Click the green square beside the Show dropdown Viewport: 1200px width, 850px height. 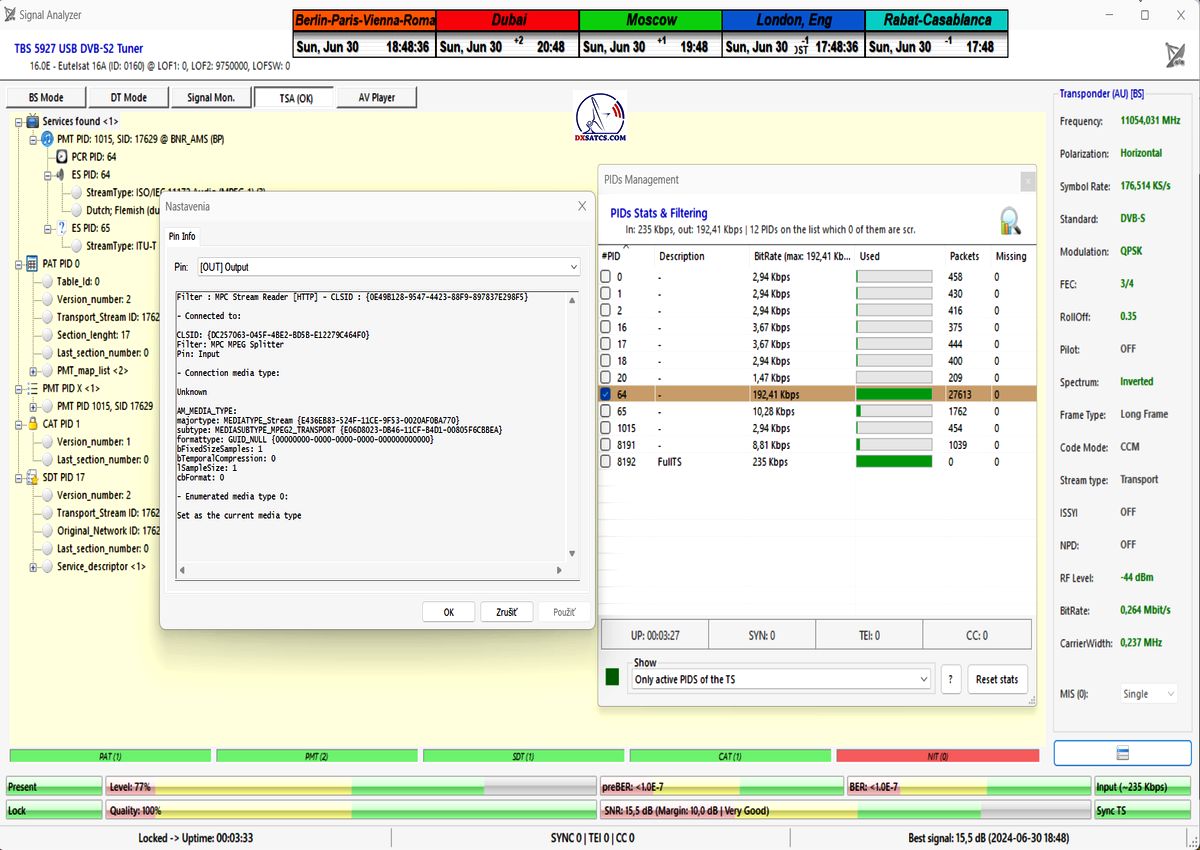click(612, 678)
